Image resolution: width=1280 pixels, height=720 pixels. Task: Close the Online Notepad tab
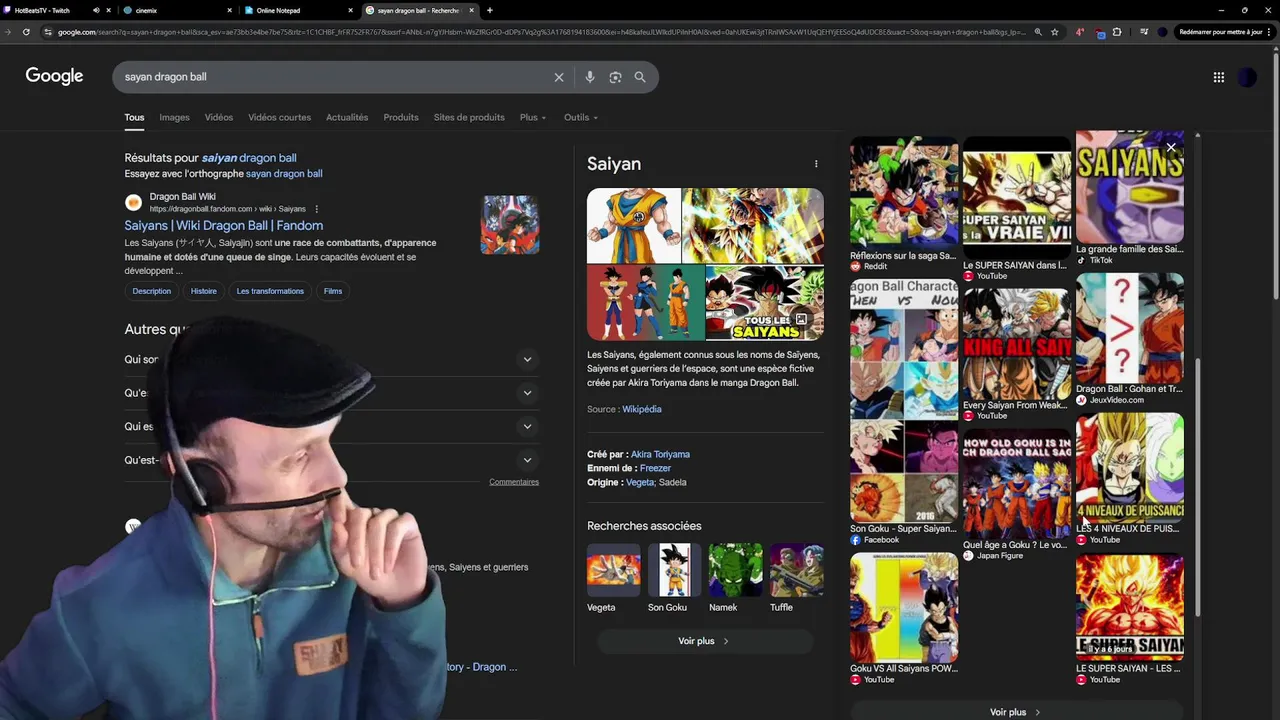[x=350, y=10]
